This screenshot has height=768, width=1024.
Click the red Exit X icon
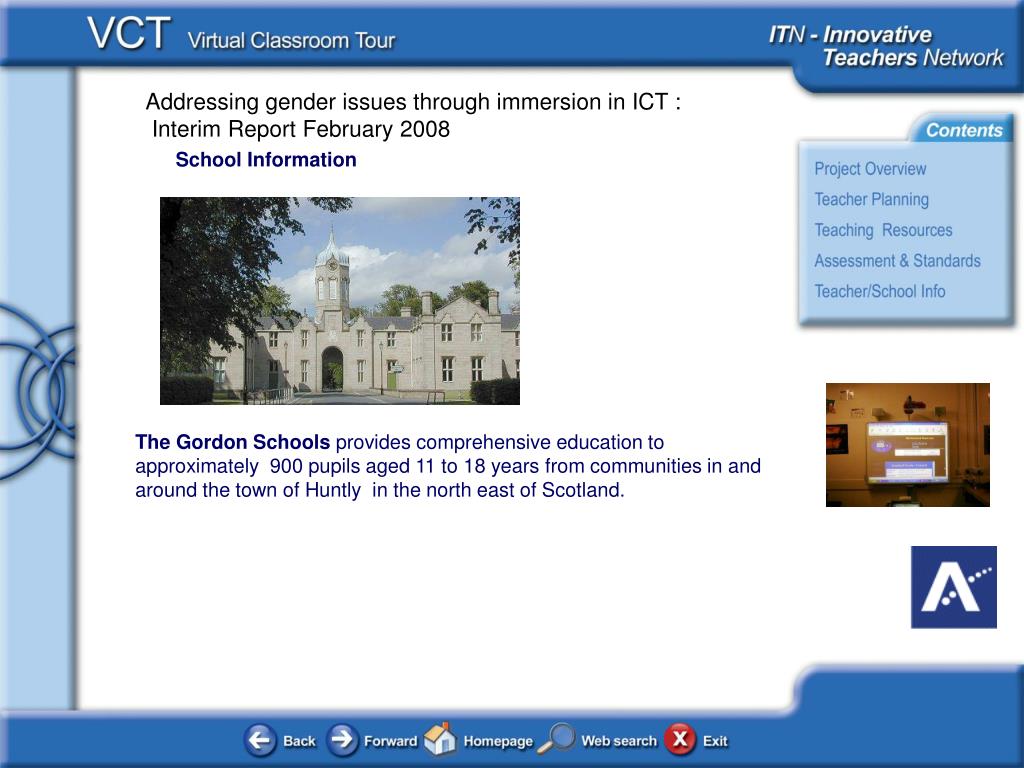(680, 740)
